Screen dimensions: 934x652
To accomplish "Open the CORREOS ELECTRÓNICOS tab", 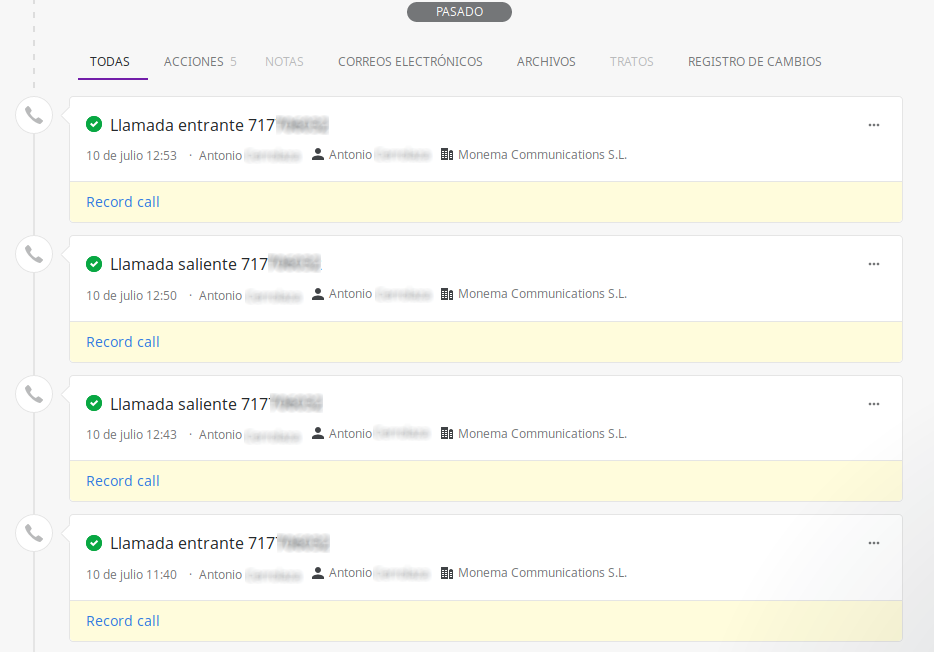I will click(410, 61).
